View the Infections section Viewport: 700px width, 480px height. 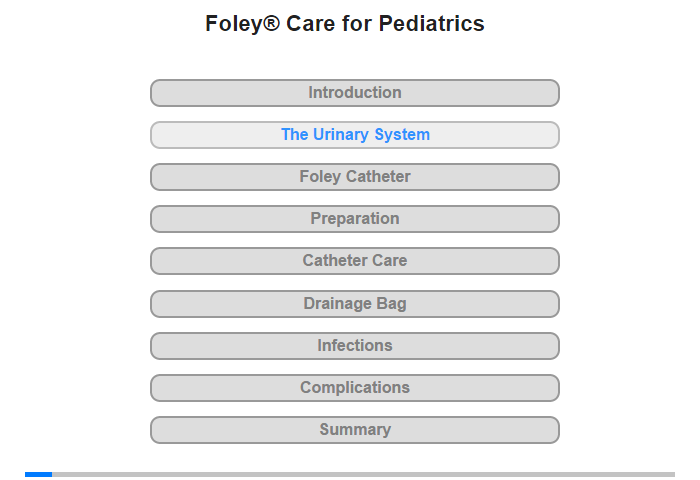354,346
